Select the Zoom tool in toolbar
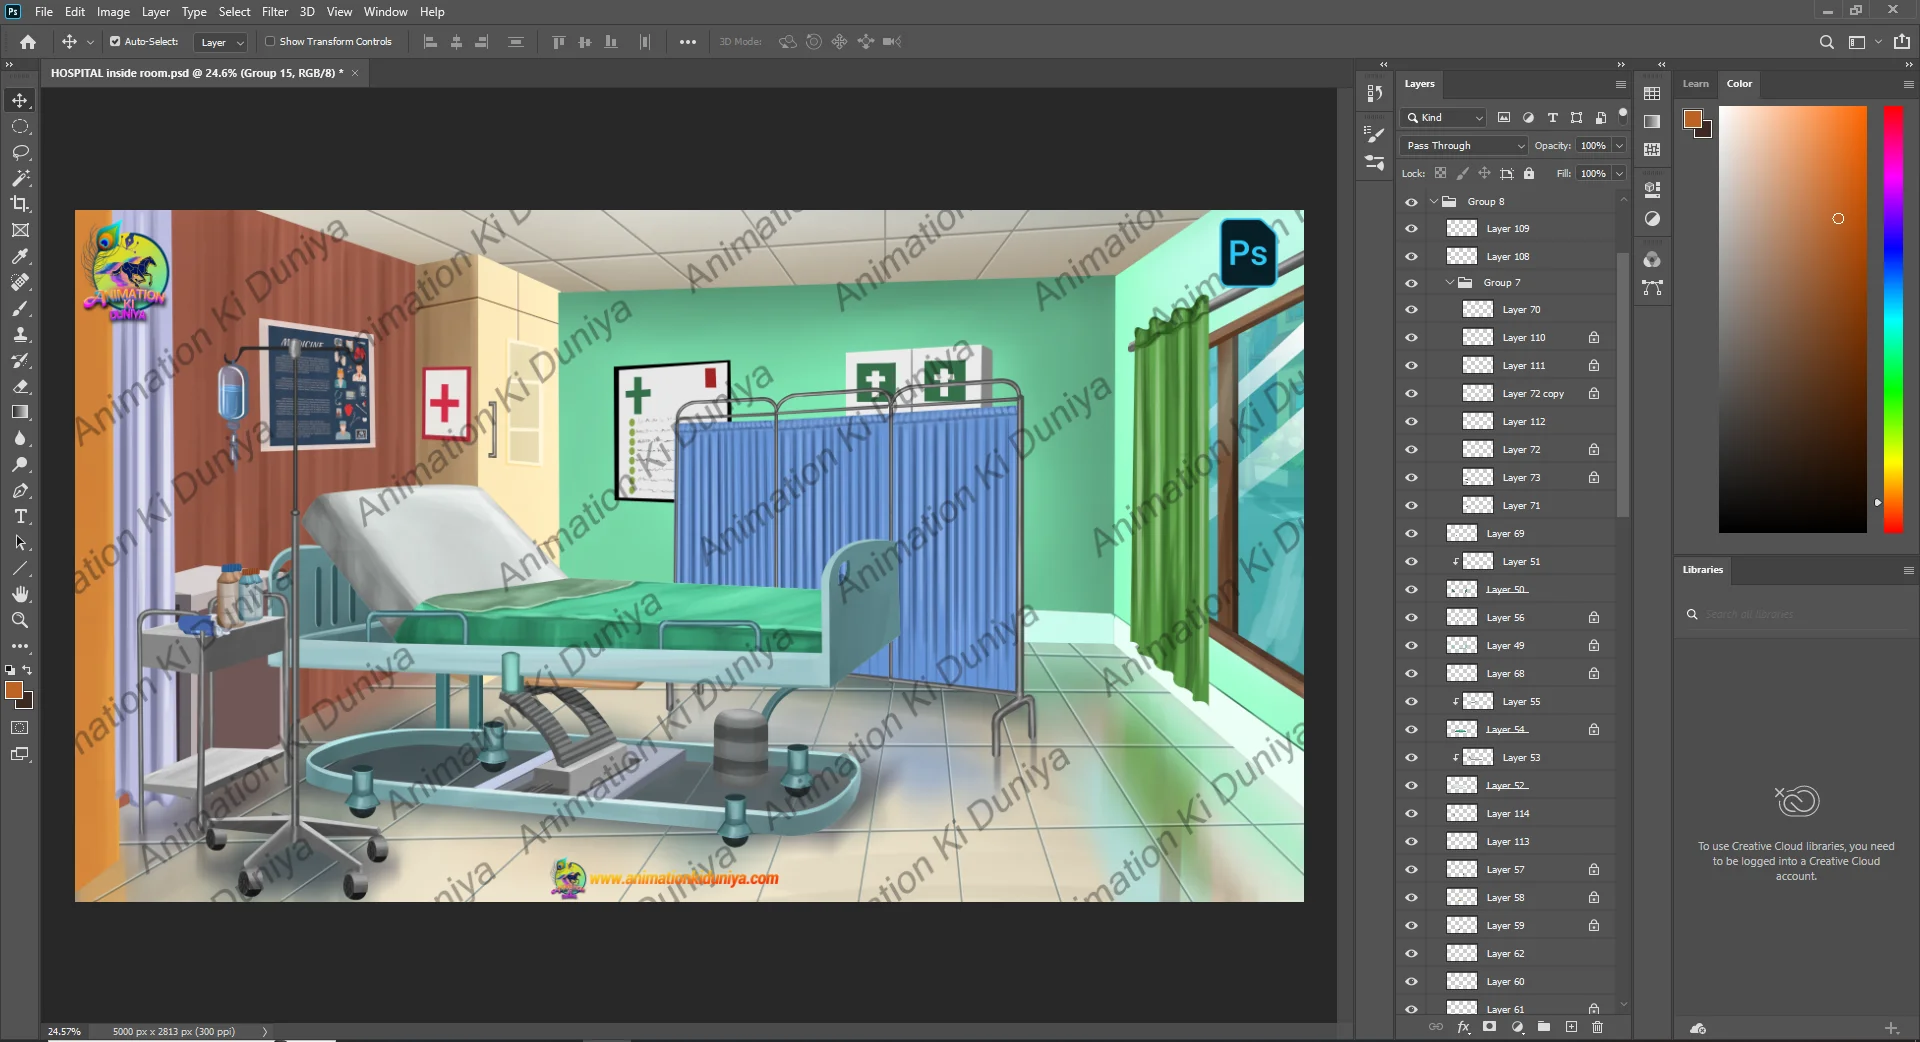The height and width of the screenshot is (1042, 1920). [20, 621]
